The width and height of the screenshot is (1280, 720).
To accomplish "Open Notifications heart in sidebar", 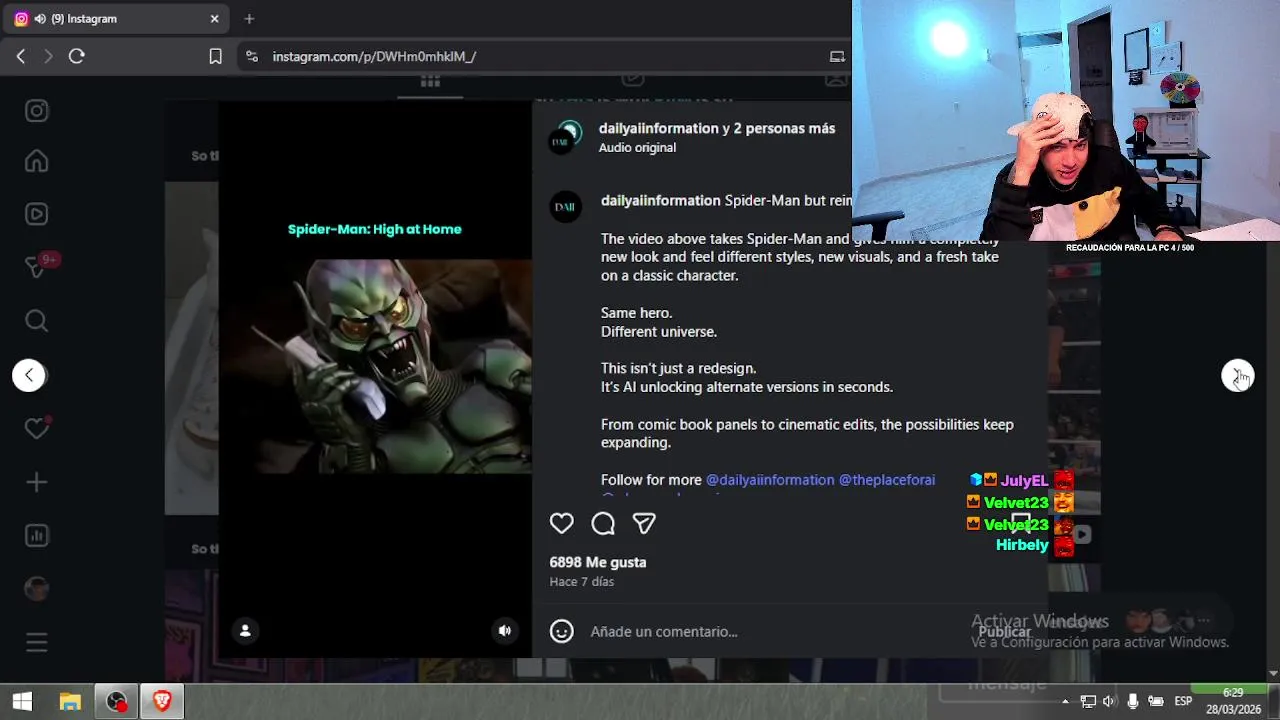I will [x=37, y=428].
